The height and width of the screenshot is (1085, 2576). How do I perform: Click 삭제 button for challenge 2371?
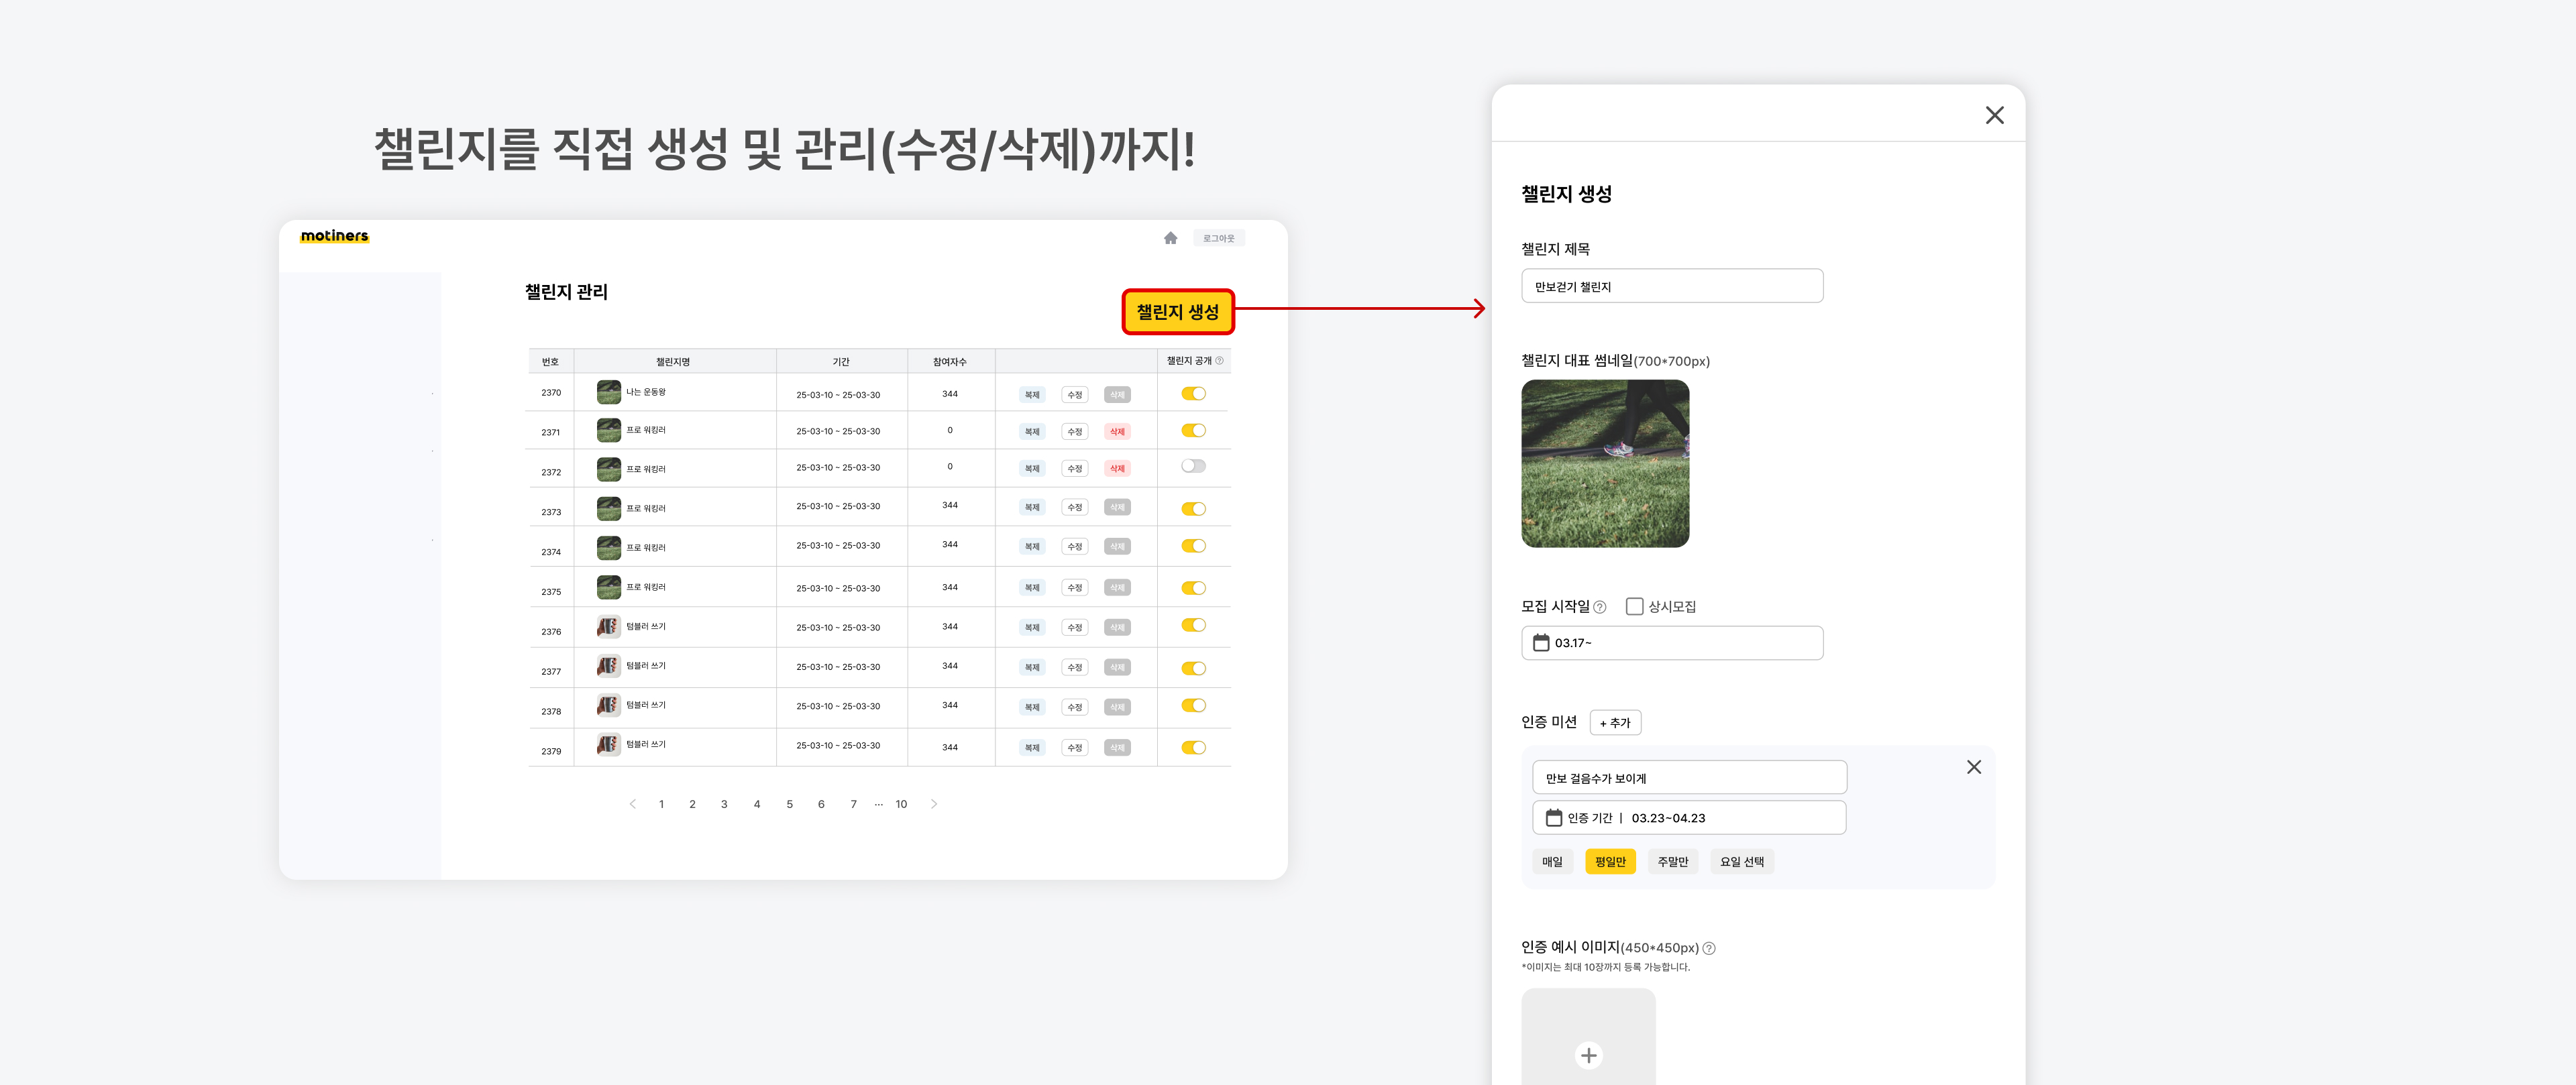point(1117,432)
